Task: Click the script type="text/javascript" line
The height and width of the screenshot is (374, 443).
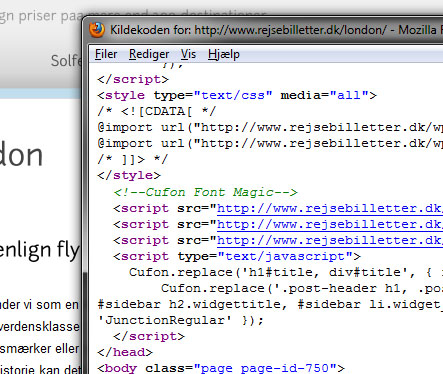Action: (237, 257)
